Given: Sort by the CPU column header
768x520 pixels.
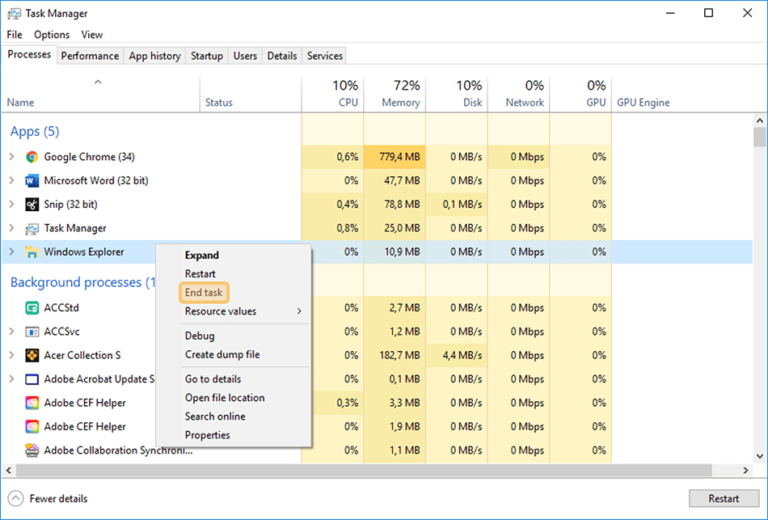Looking at the screenshot, I should [333, 95].
